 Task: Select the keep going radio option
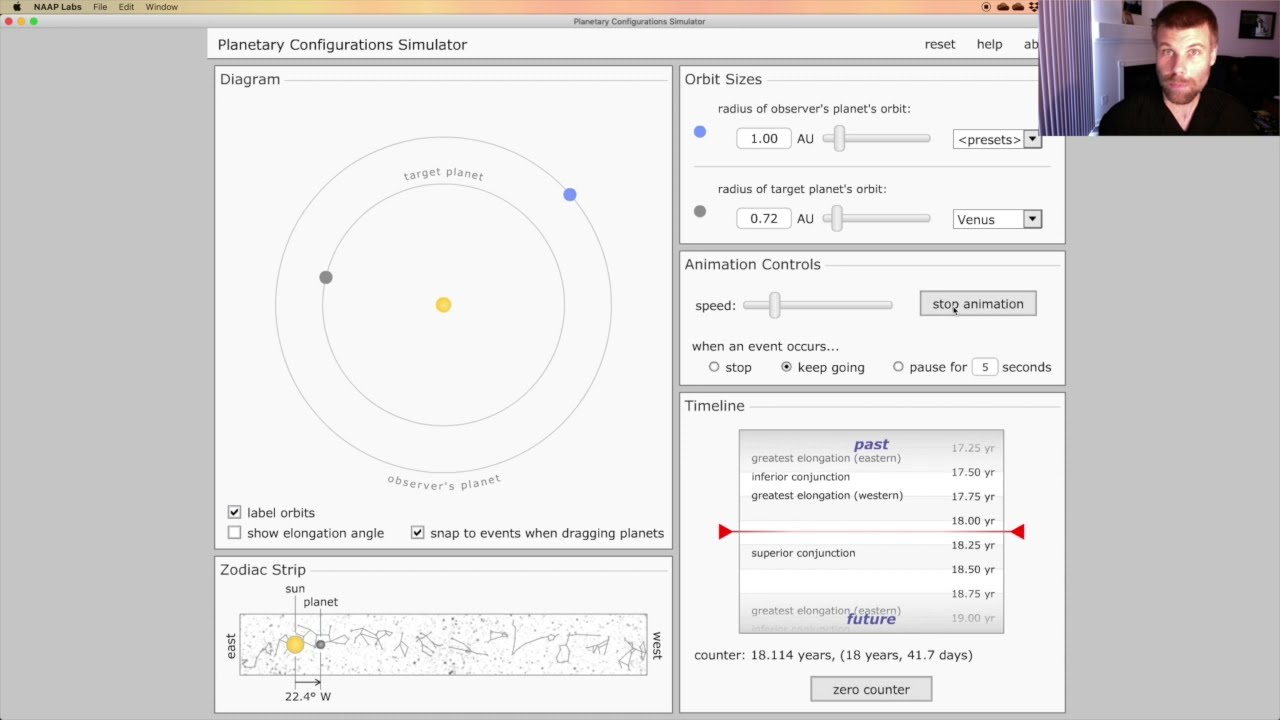[x=786, y=367]
